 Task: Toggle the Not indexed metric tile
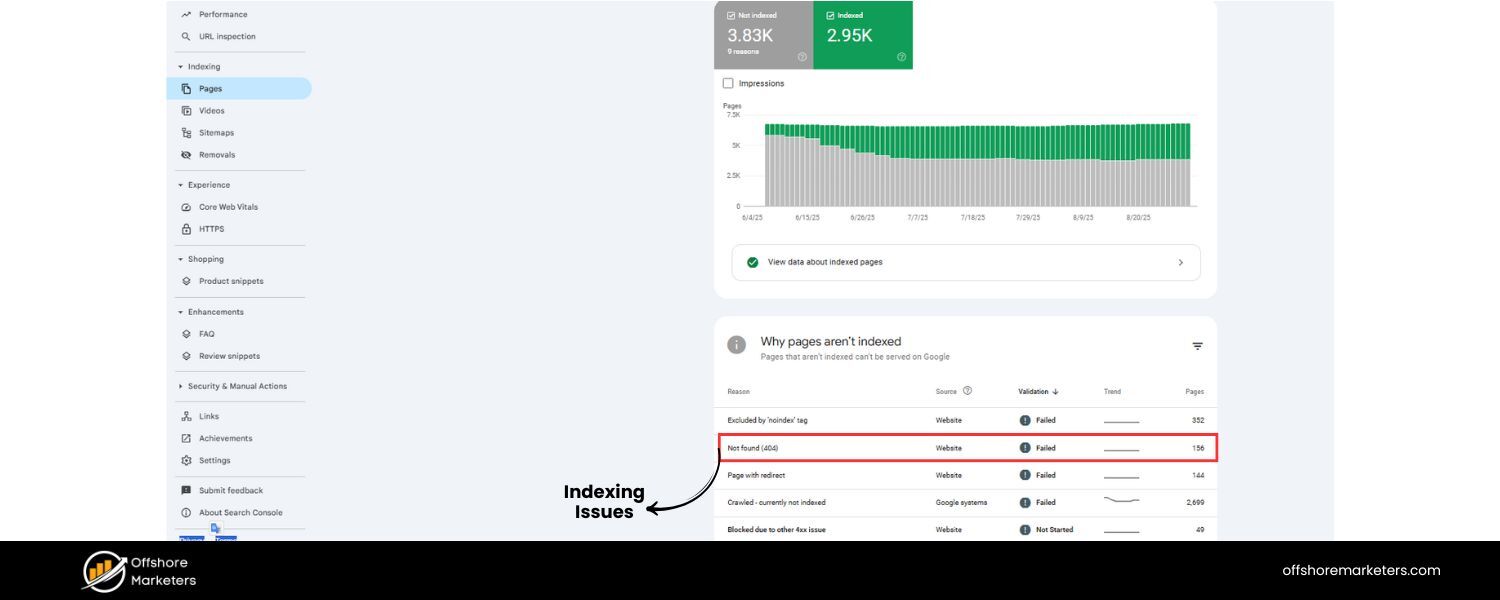coord(764,32)
